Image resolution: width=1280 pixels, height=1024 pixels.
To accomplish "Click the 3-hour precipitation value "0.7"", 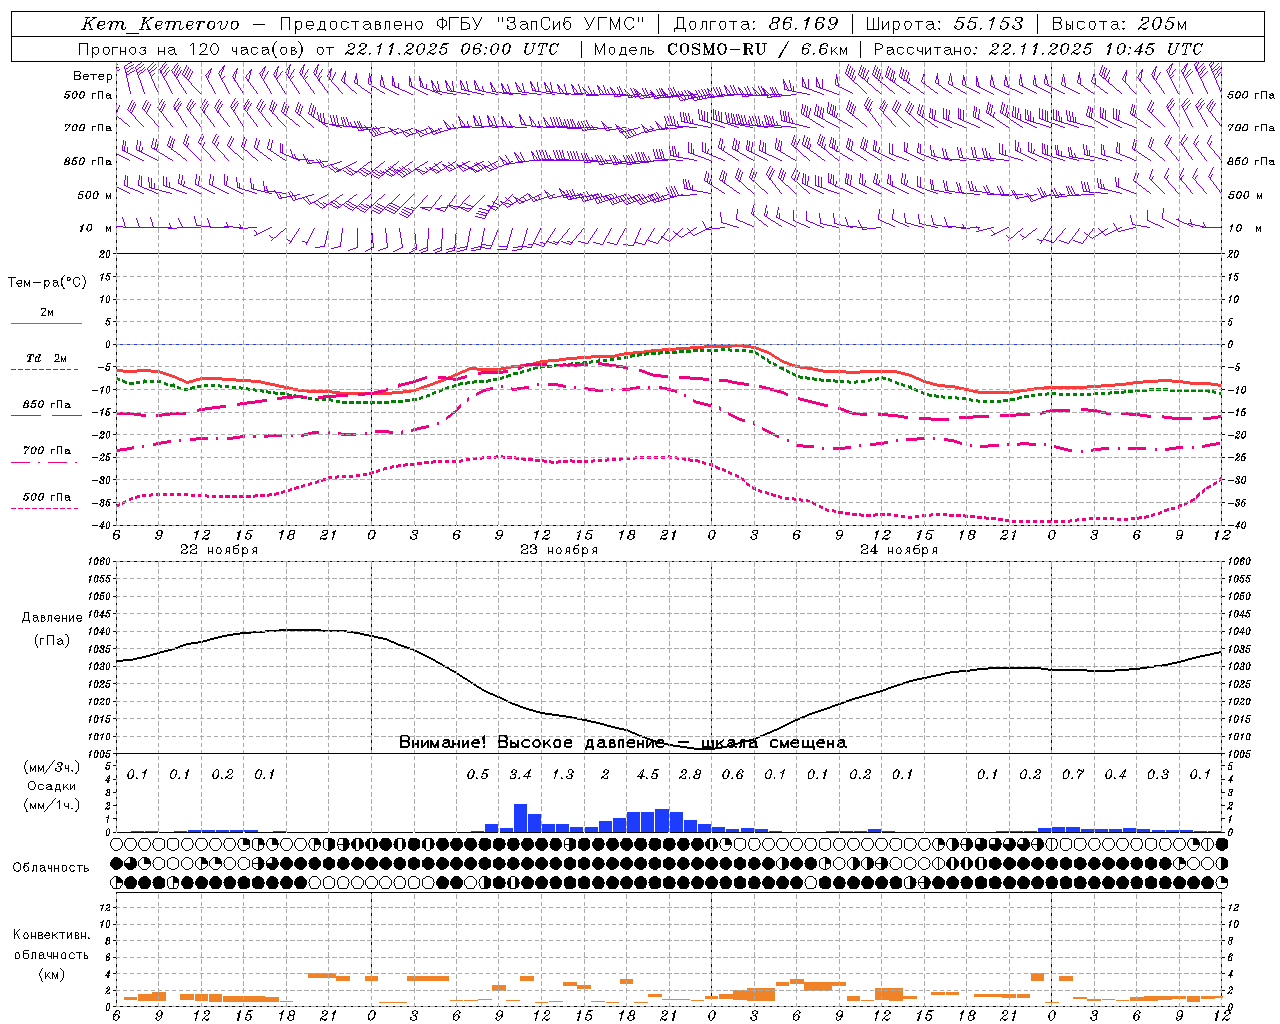I will 1073,774.
